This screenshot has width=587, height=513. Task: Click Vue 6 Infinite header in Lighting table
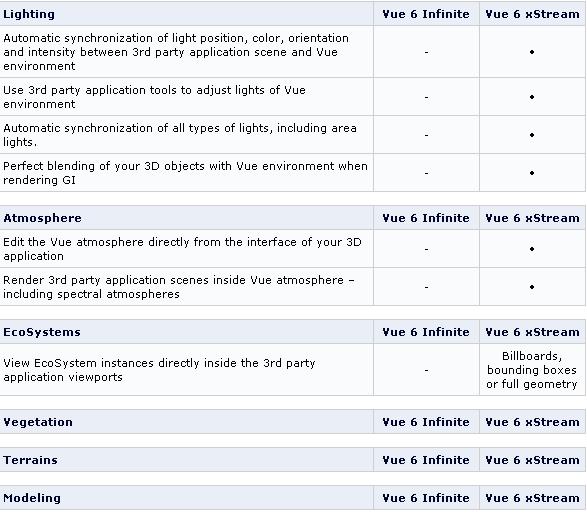426,14
